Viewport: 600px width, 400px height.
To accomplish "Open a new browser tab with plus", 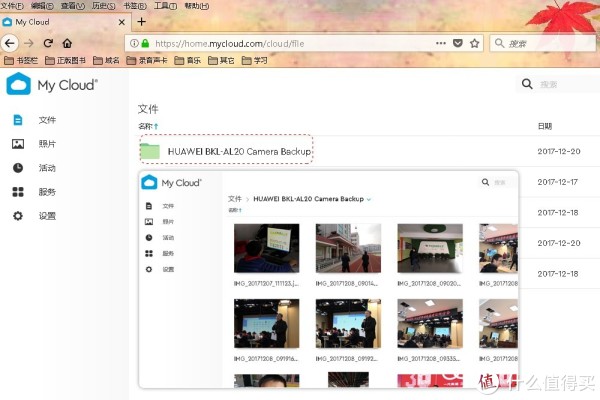I will 141,22.
